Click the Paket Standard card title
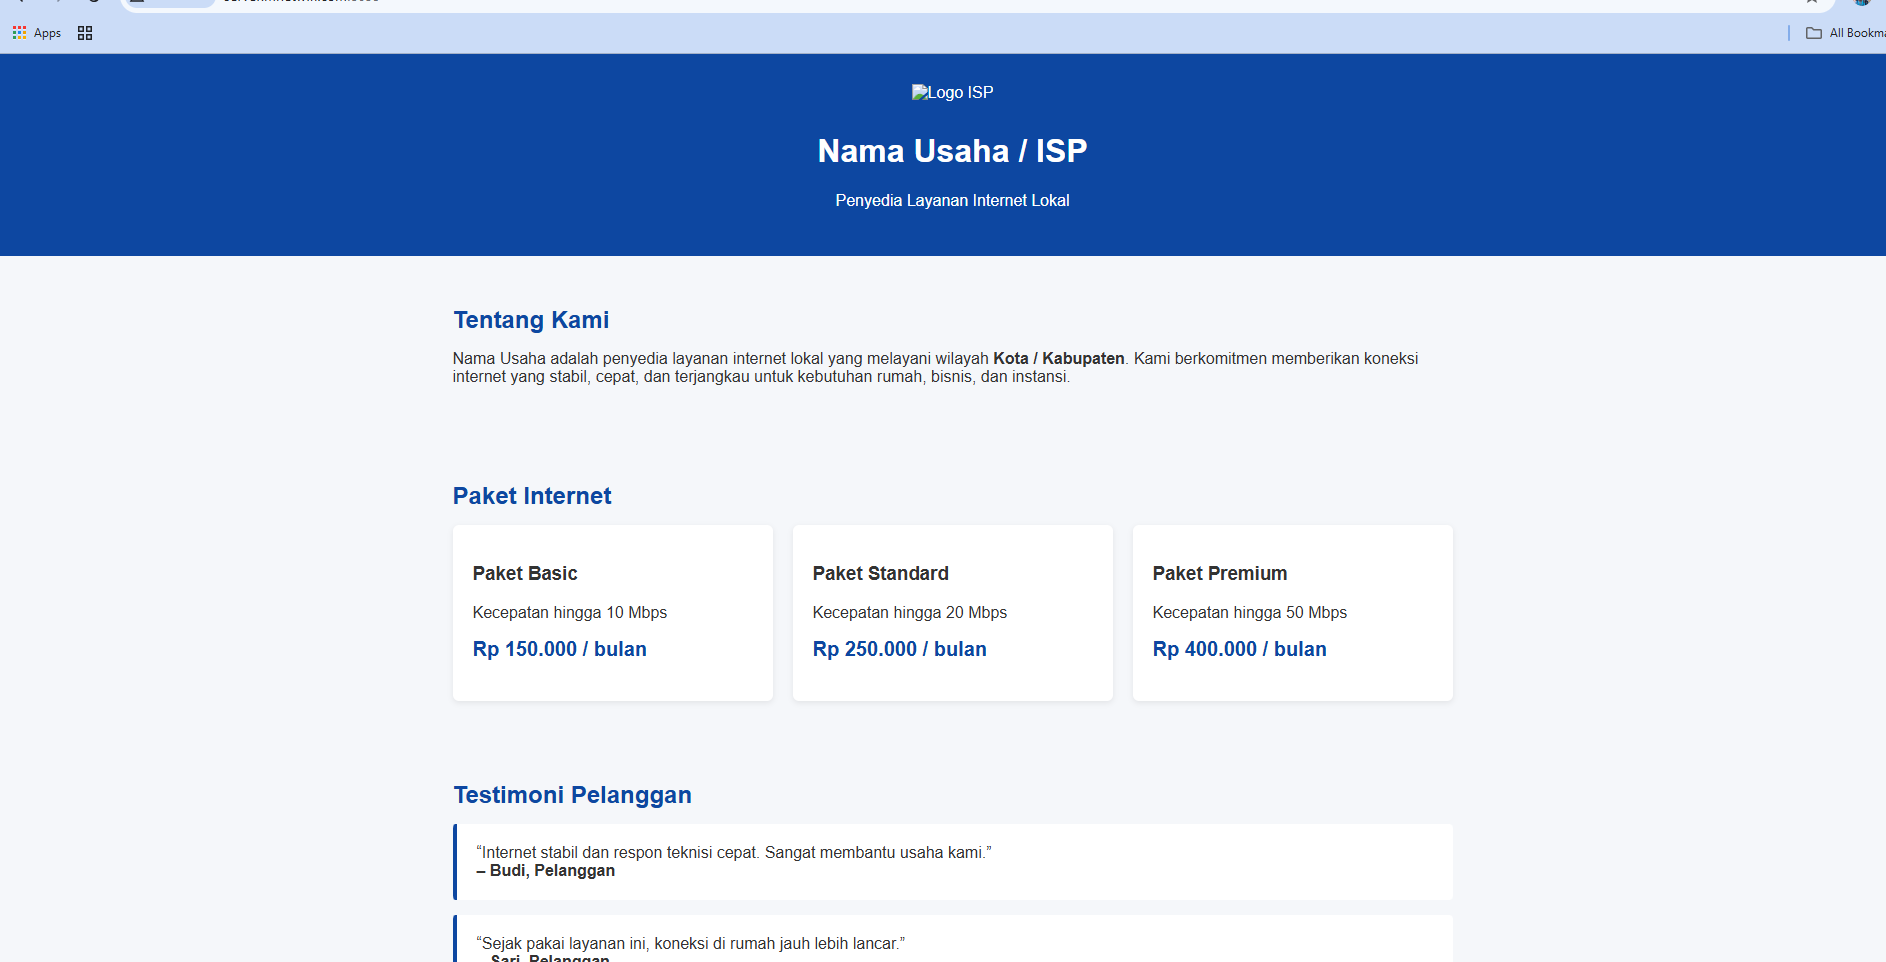The height and width of the screenshot is (962, 1886). (x=880, y=573)
